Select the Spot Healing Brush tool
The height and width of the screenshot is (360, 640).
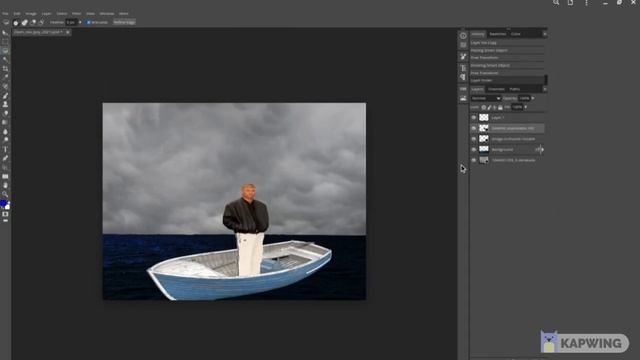(5, 87)
